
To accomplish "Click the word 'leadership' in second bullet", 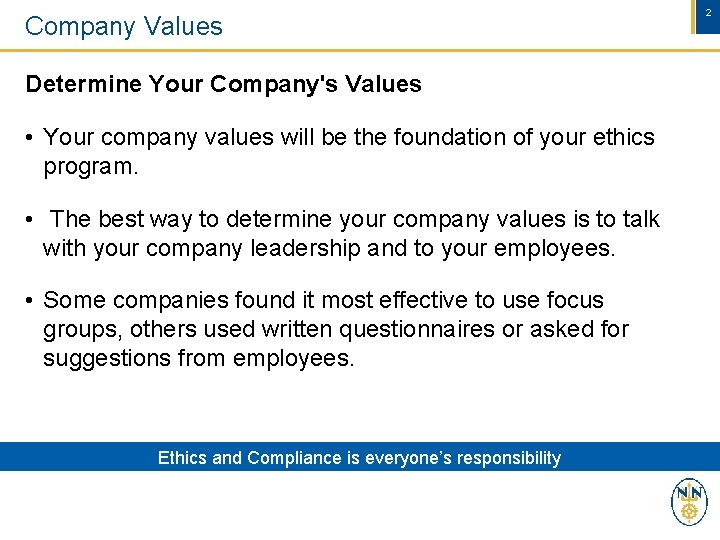I will click(x=305, y=248).
